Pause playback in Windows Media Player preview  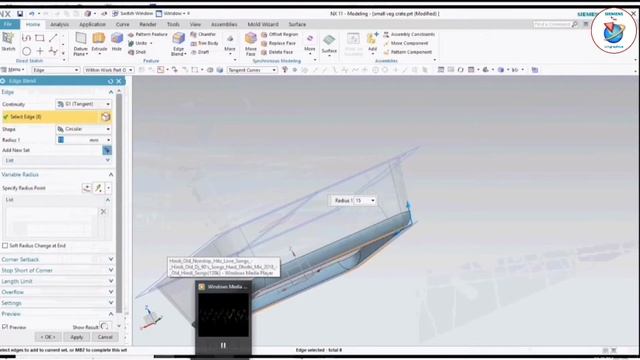tap(223, 345)
